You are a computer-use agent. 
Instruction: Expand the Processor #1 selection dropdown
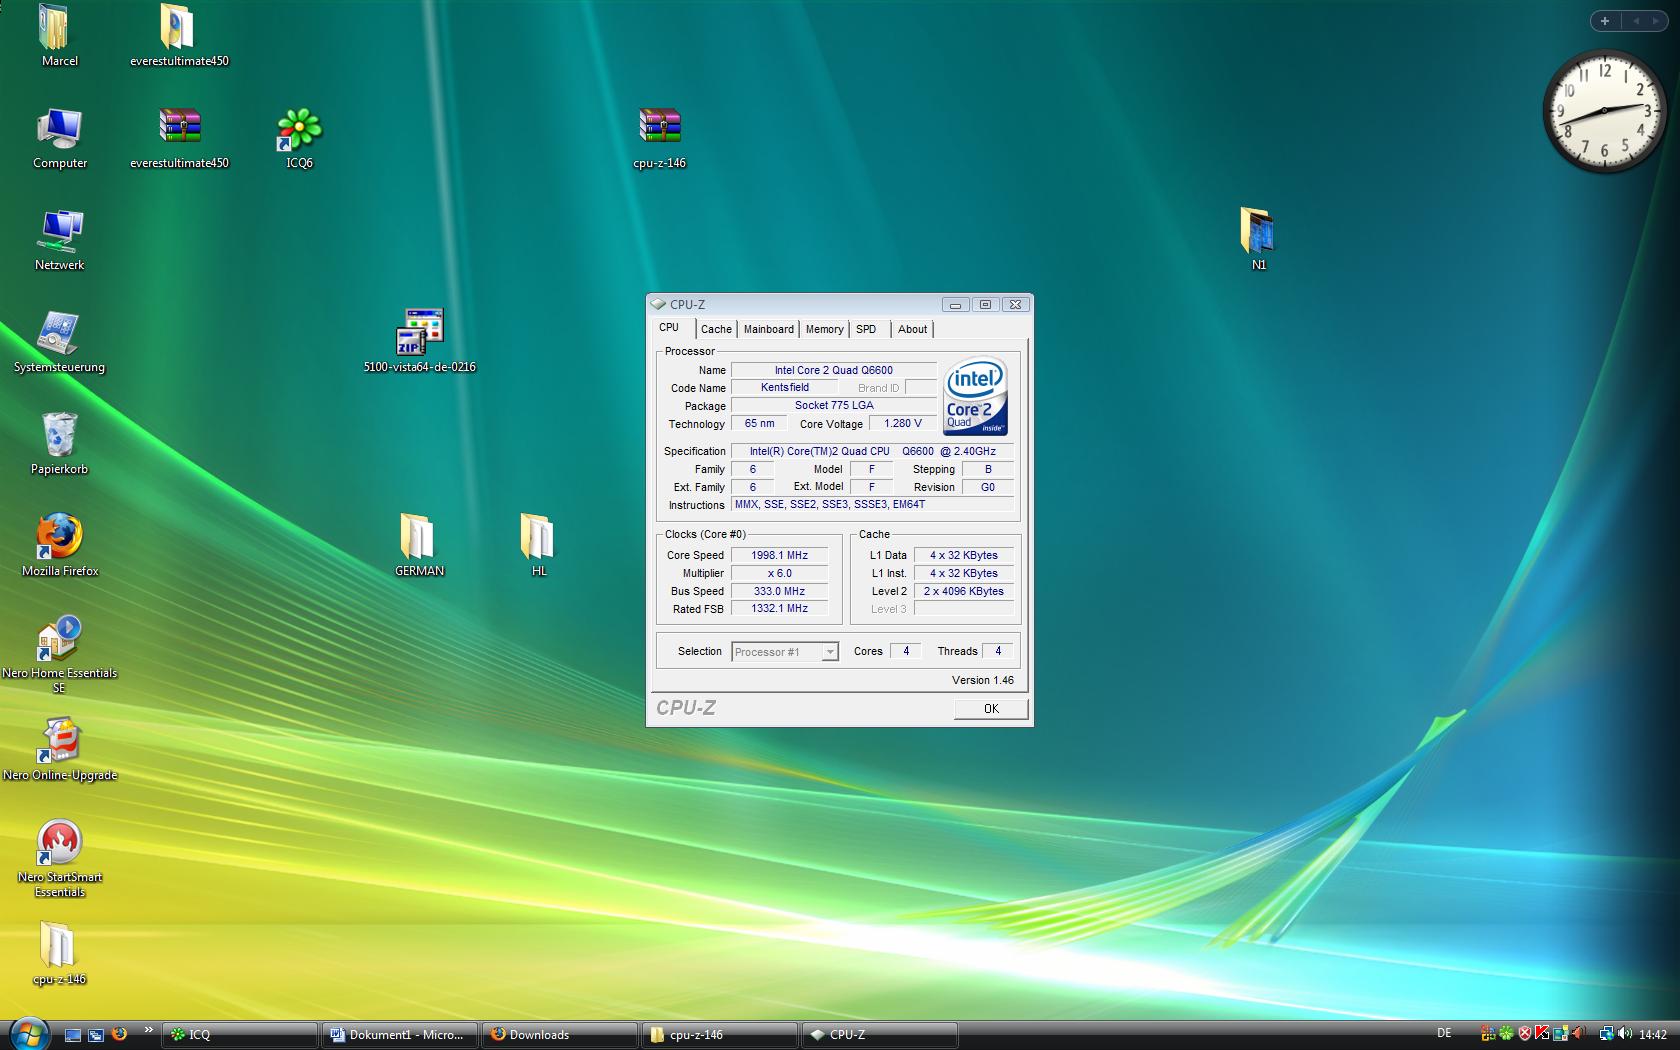click(829, 652)
